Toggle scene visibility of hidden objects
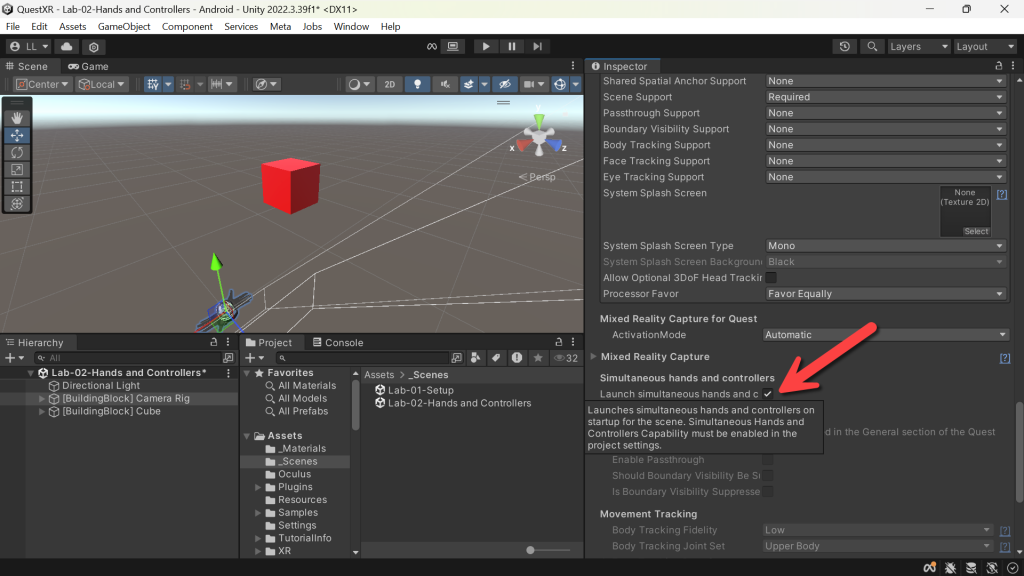This screenshot has width=1024, height=576. (x=505, y=84)
